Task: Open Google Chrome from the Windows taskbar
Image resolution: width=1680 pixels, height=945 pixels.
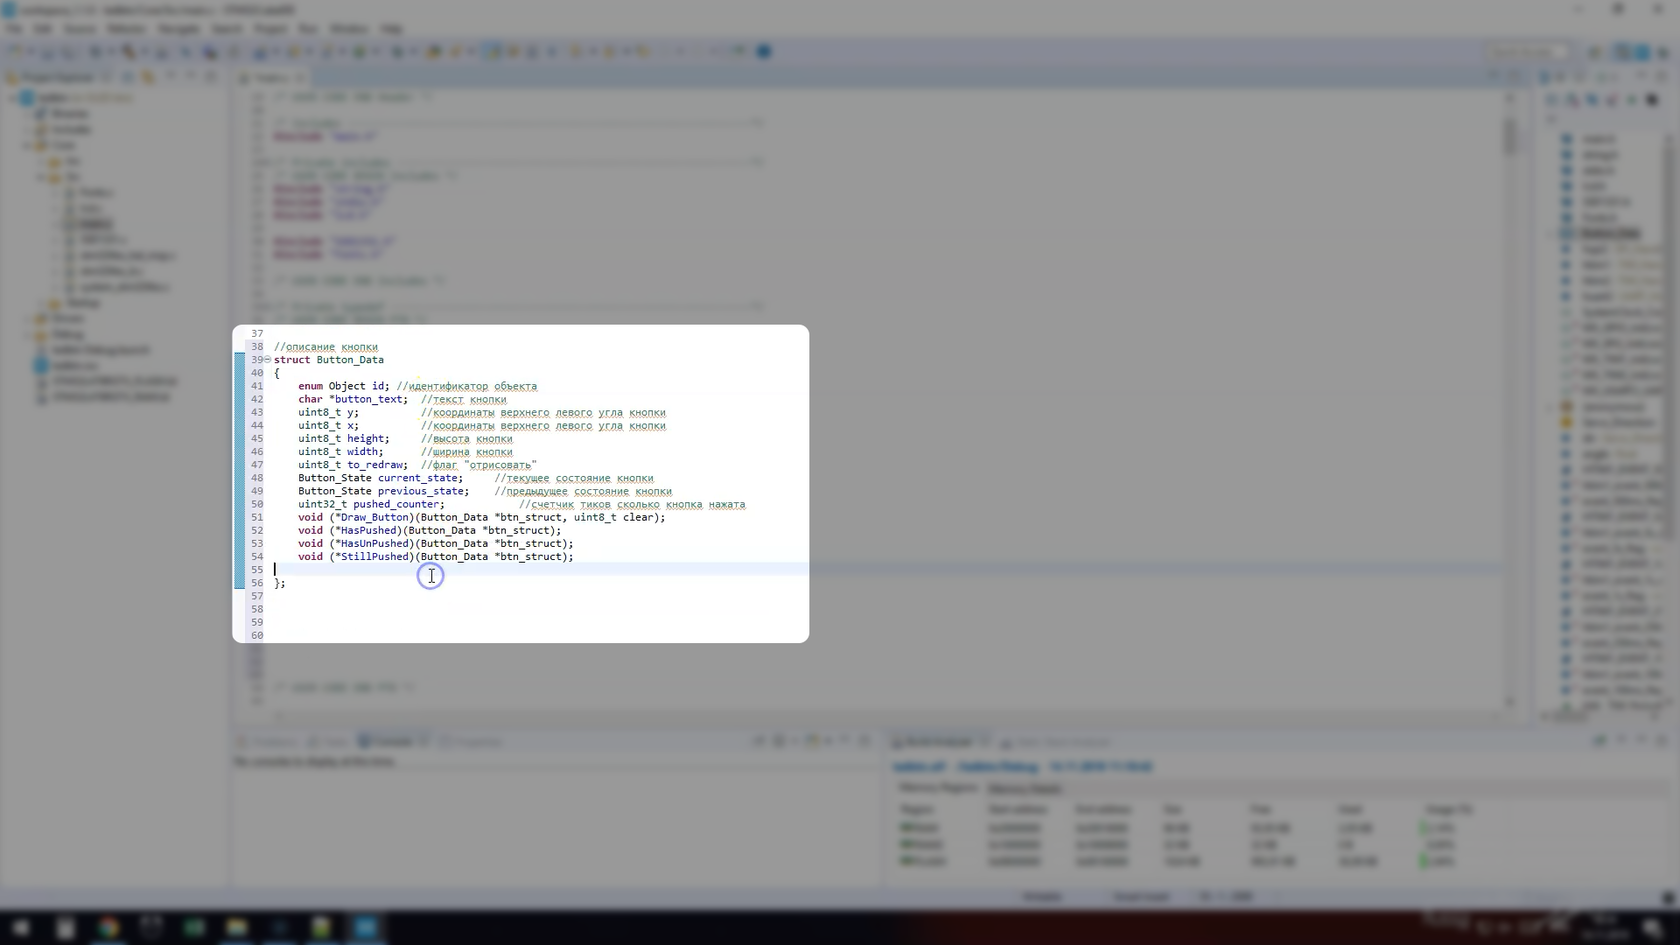Action: [x=108, y=927]
